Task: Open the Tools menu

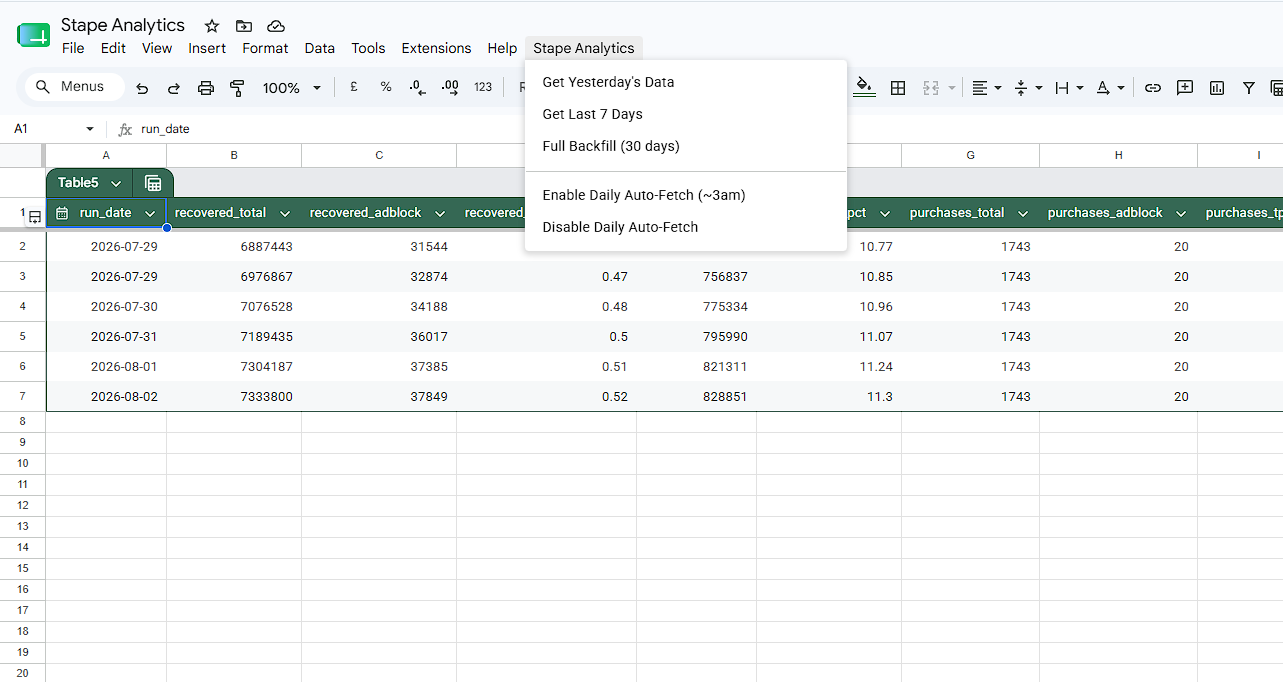Action: (368, 48)
